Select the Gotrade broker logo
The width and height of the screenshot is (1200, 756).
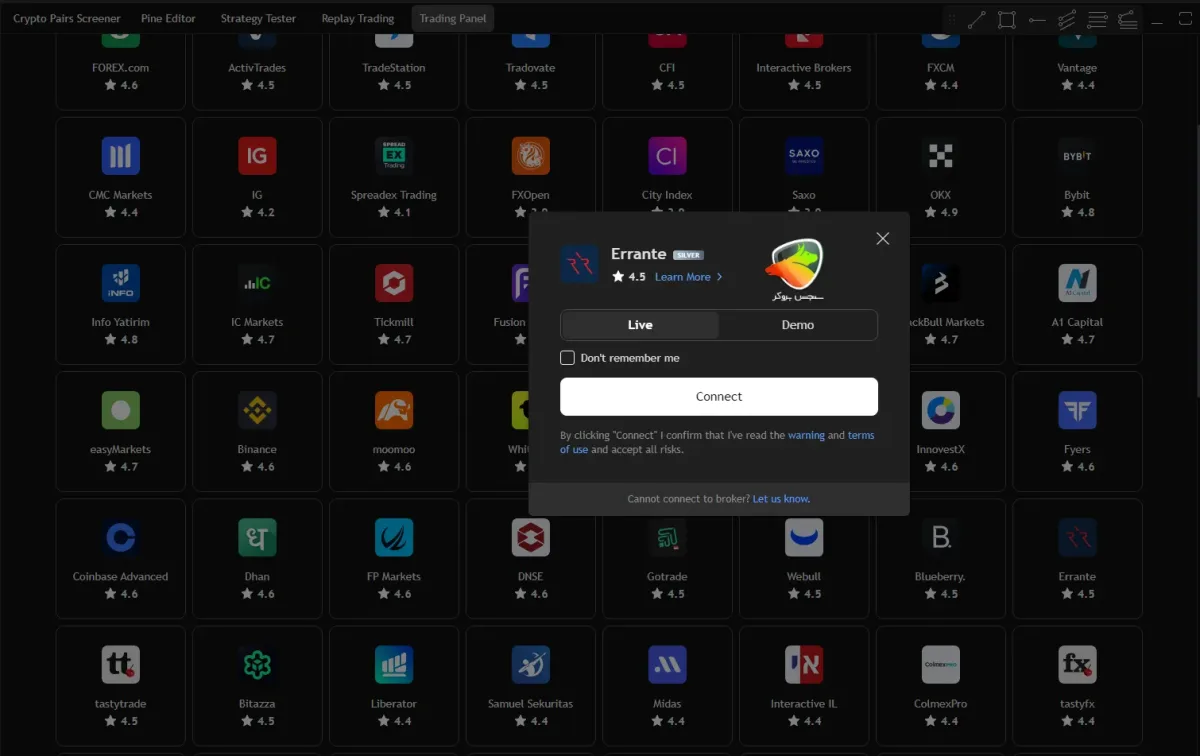[x=667, y=537]
